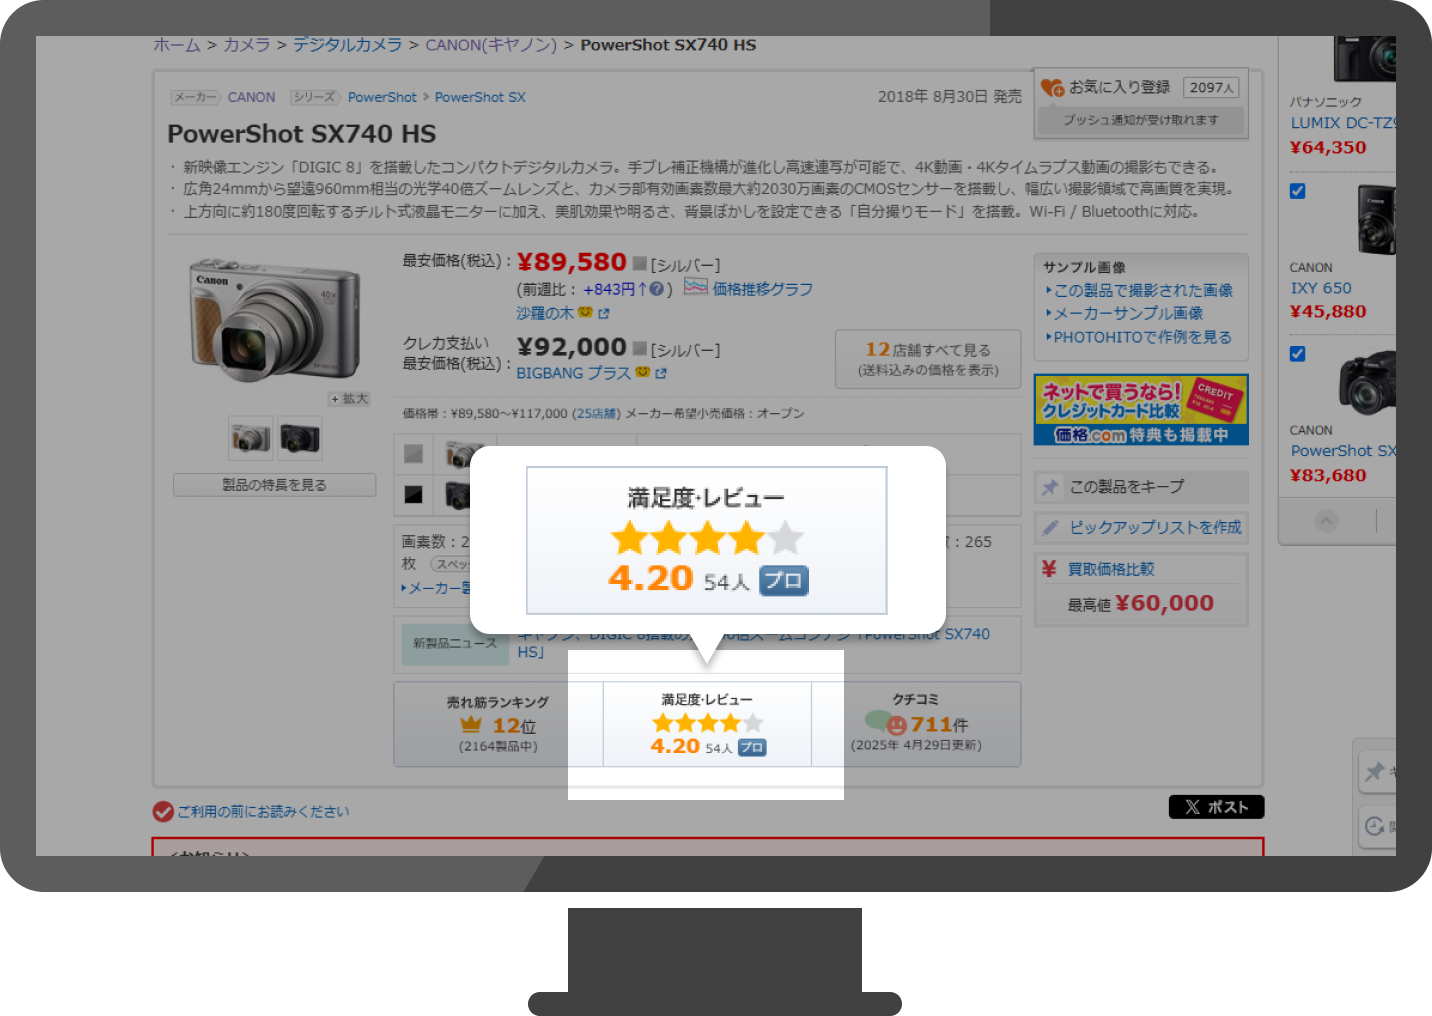Open the IXY 650 product link
1432x1016 pixels.
1321,288
